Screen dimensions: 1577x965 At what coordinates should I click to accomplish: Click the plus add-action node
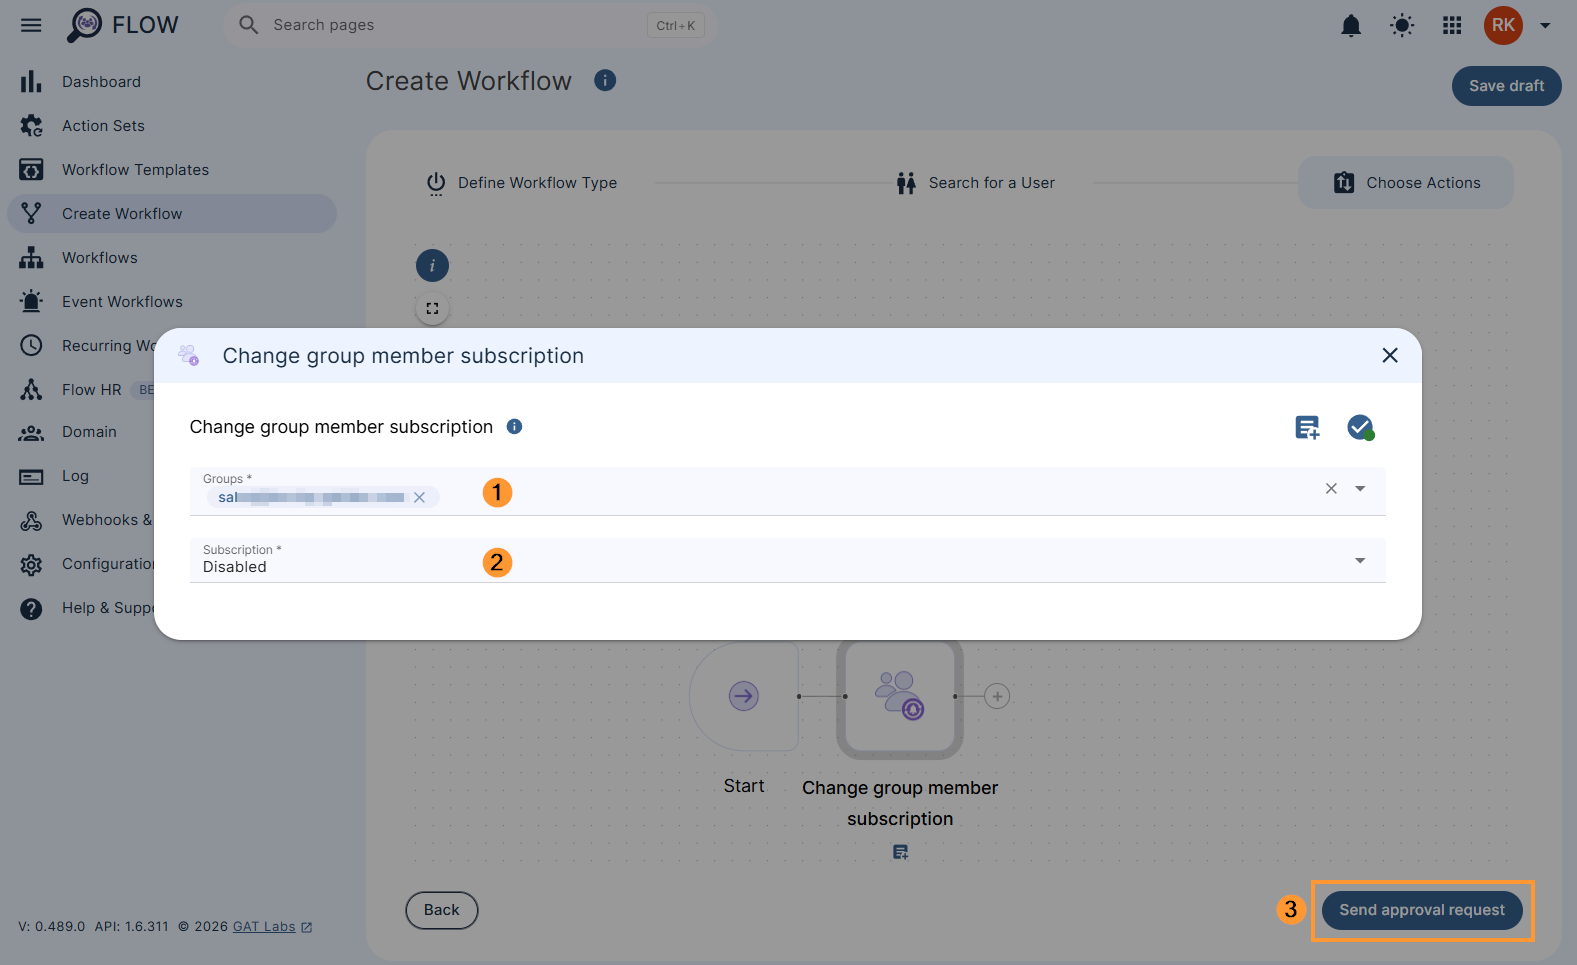tap(997, 696)
